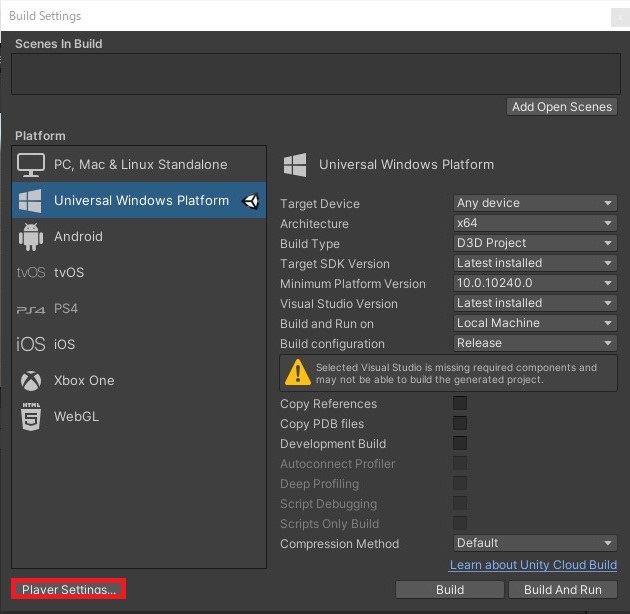Select PC, Mac & Linux Standalone platform
Screen dimensions: 630x614
(139, 165)
